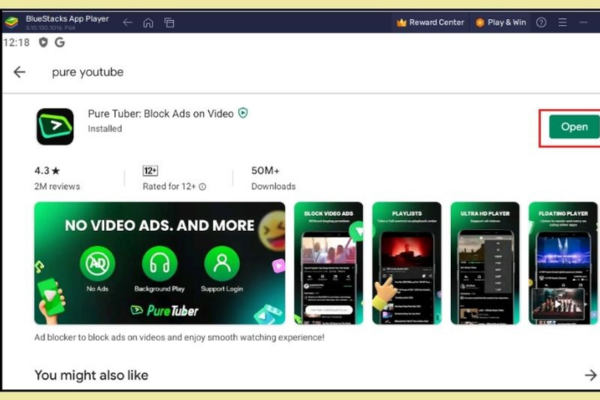
Task: Go to BlueStacks home screen icon
Action: [148, 23]
